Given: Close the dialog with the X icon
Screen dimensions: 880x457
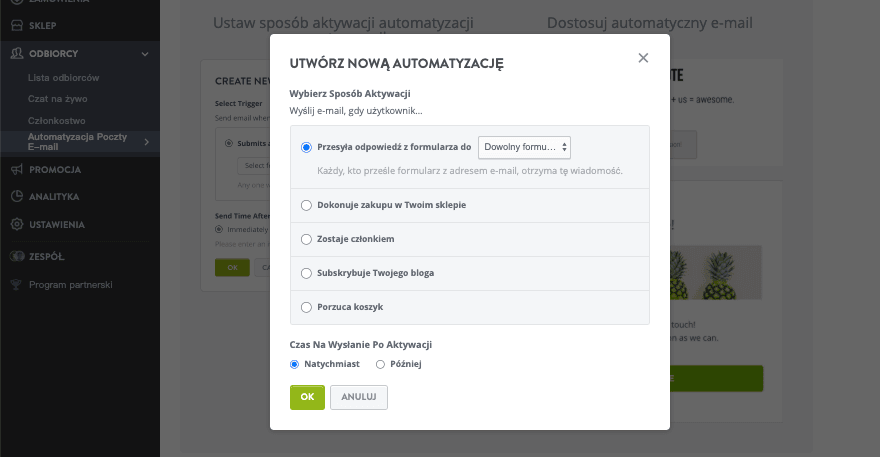Looking at the screenshot, I should tap(643, 58).
